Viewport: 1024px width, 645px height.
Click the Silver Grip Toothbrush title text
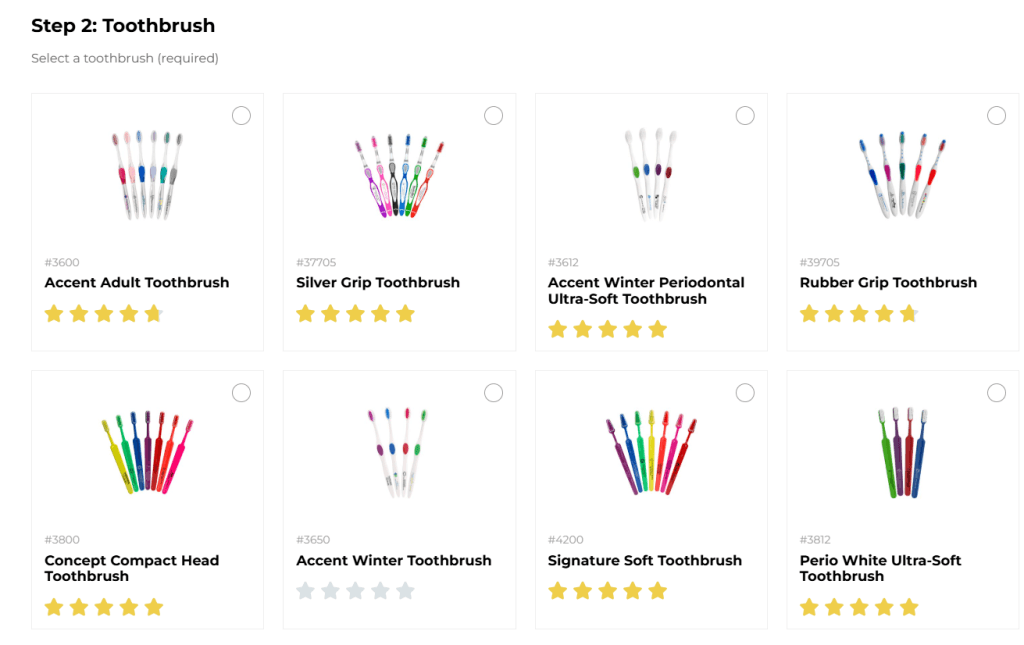pyautogui.click(x=378, y=283)
